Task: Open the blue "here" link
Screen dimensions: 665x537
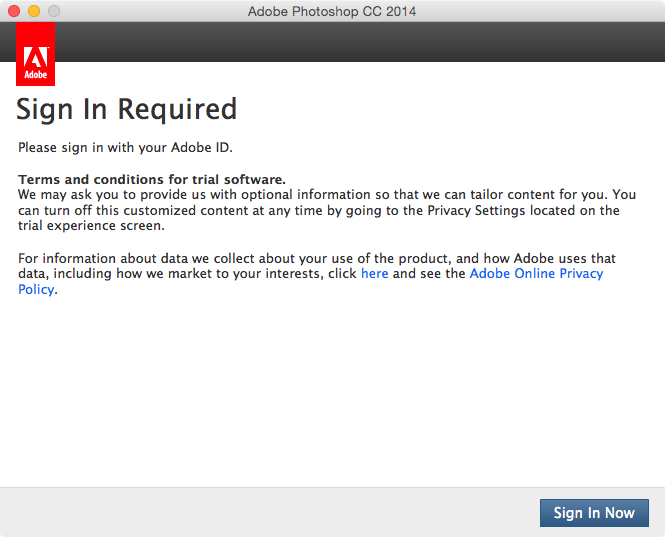Action: click(x=374, y=274)
